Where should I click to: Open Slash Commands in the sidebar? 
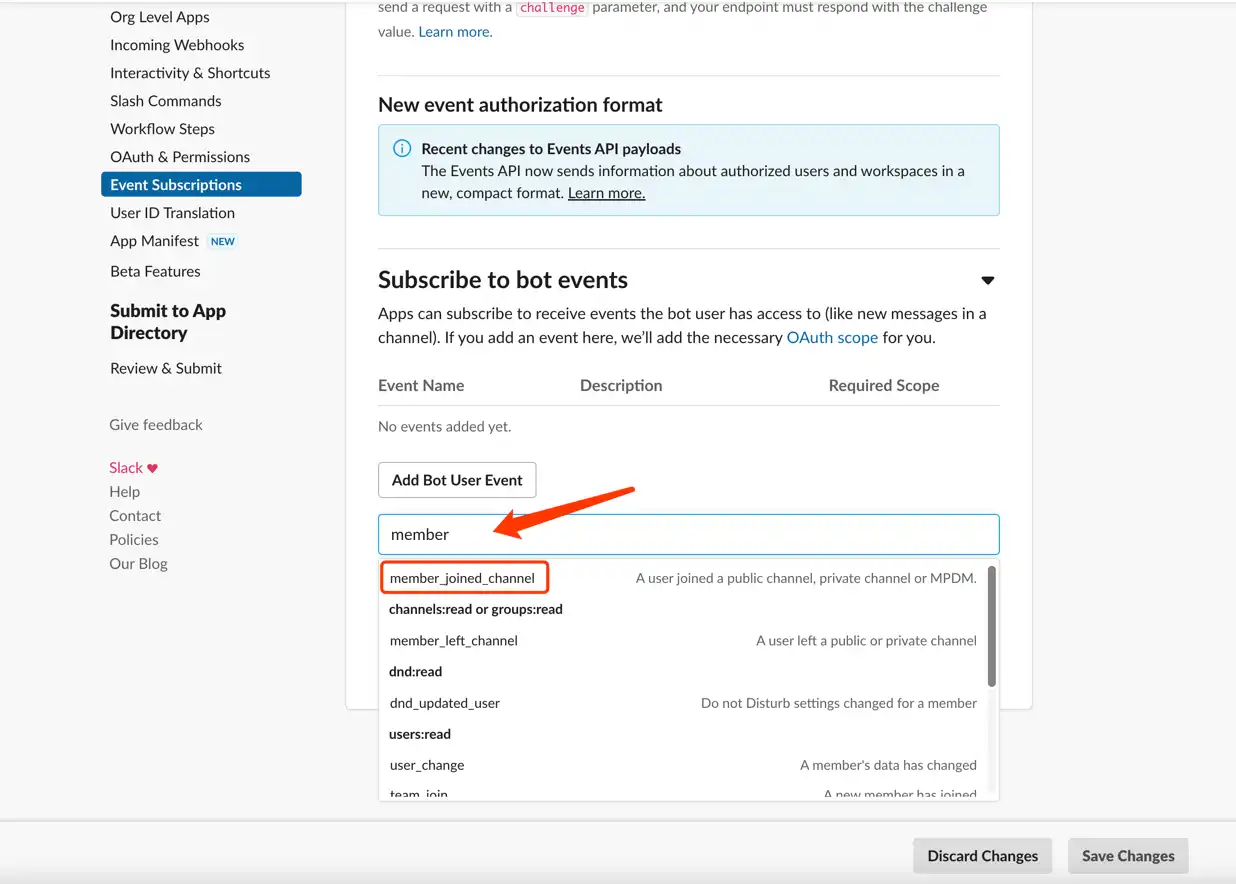click(166, 101)
